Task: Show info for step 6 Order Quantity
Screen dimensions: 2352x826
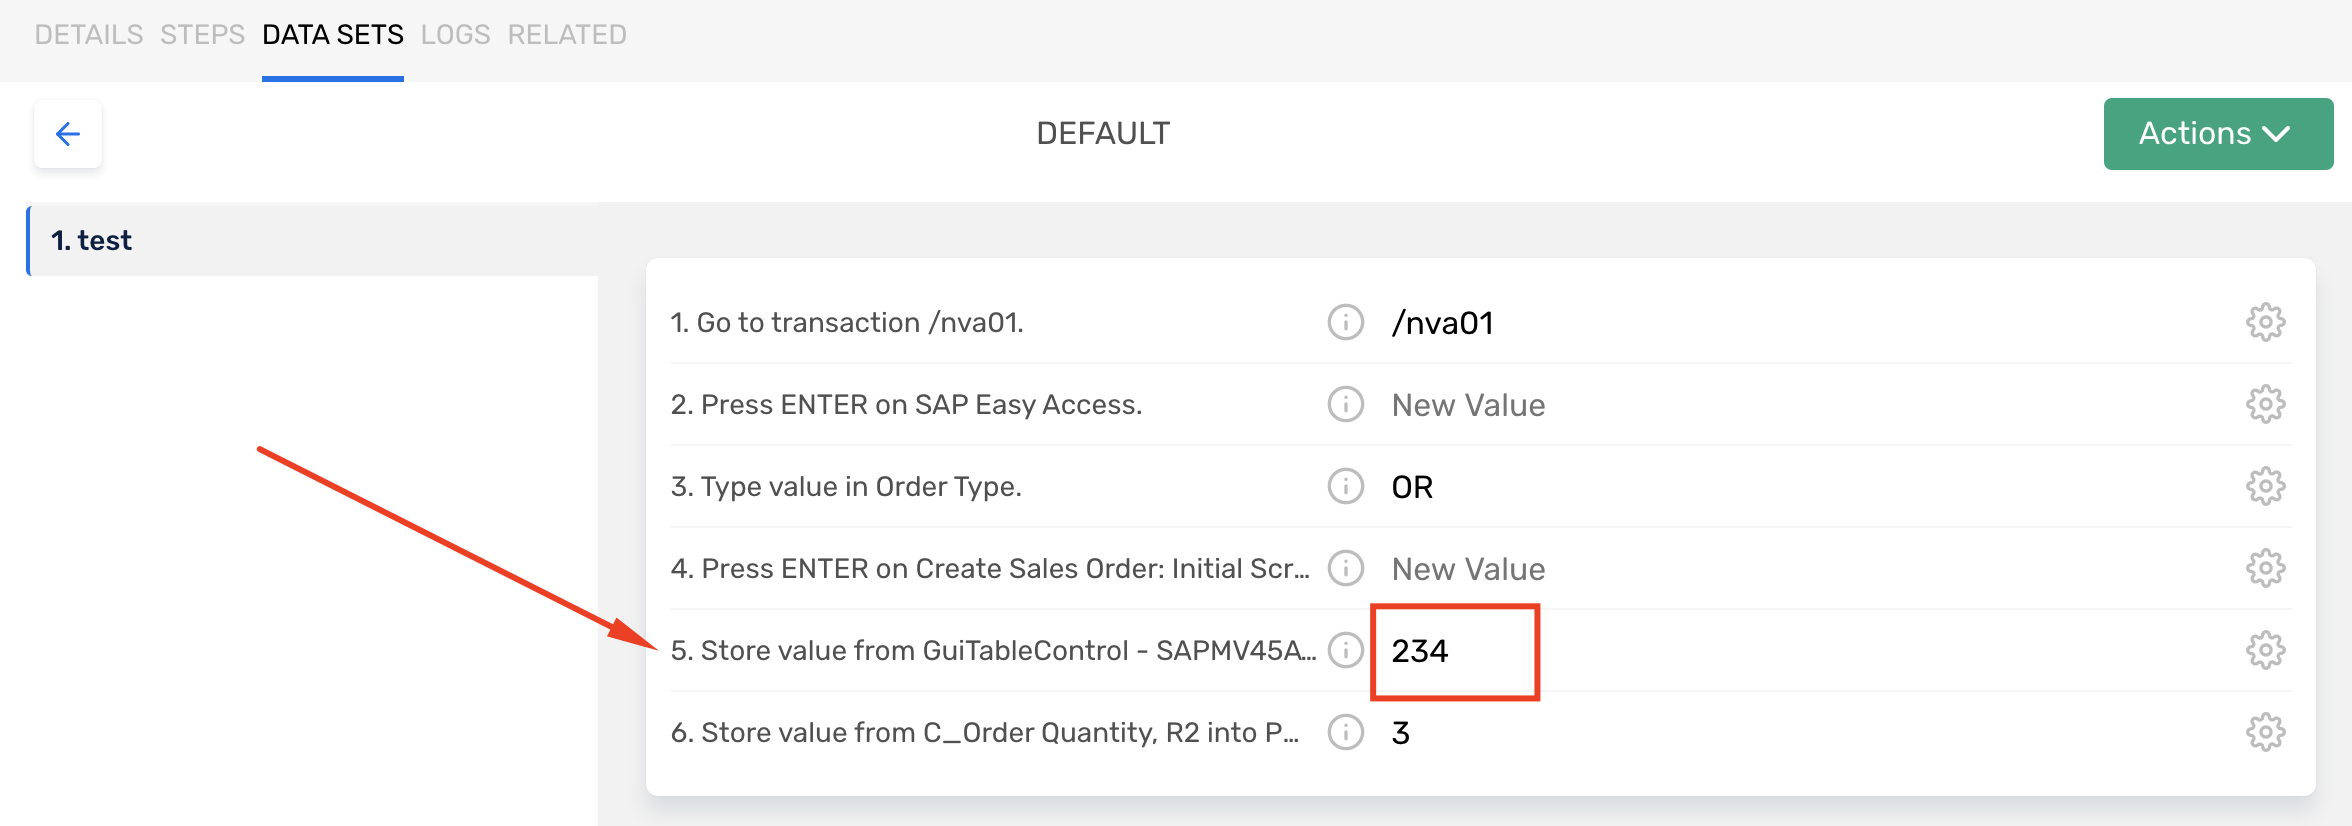Action: [x=1345, y=732]
